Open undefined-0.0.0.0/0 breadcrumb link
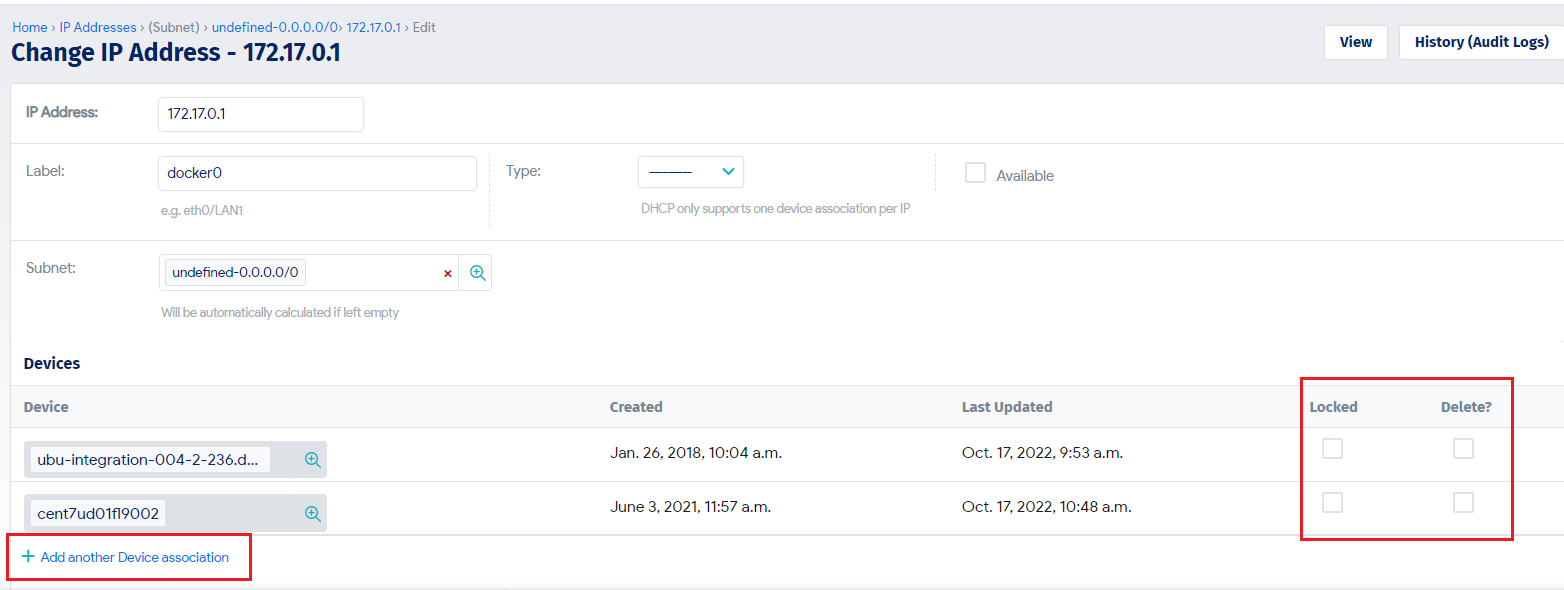The height and width of the screenshot is (590, 1564). tap(275, 27)
